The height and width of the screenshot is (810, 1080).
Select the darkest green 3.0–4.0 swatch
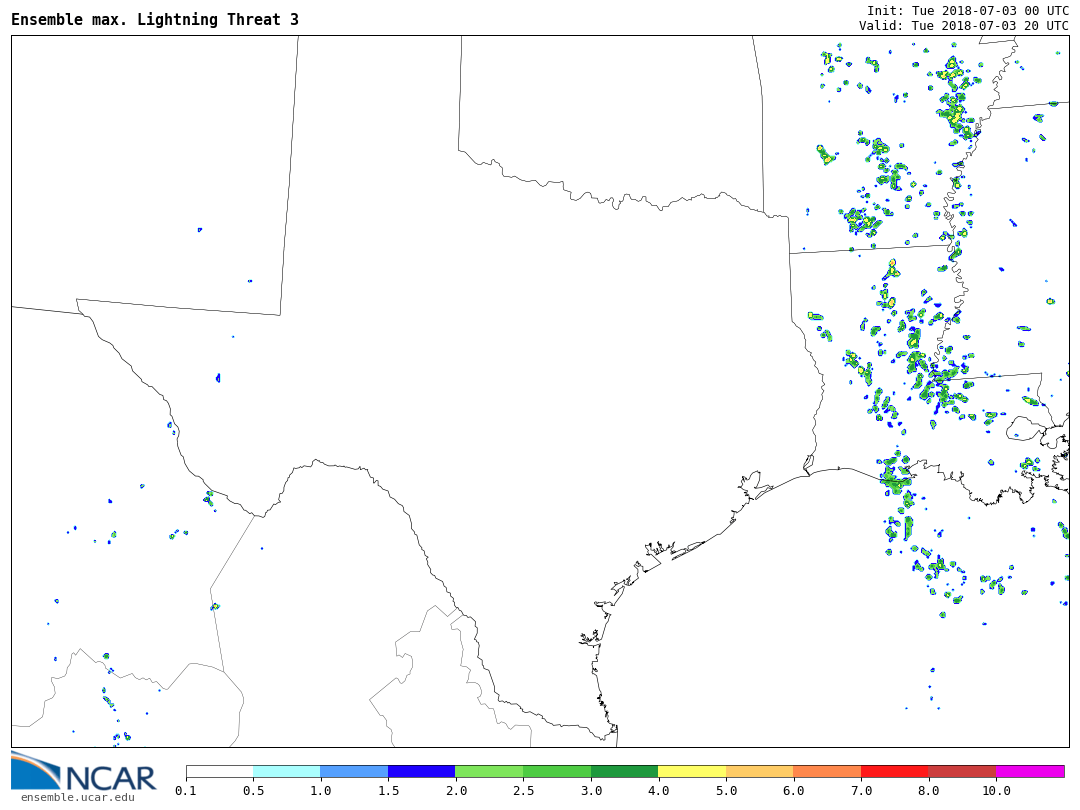624,772
